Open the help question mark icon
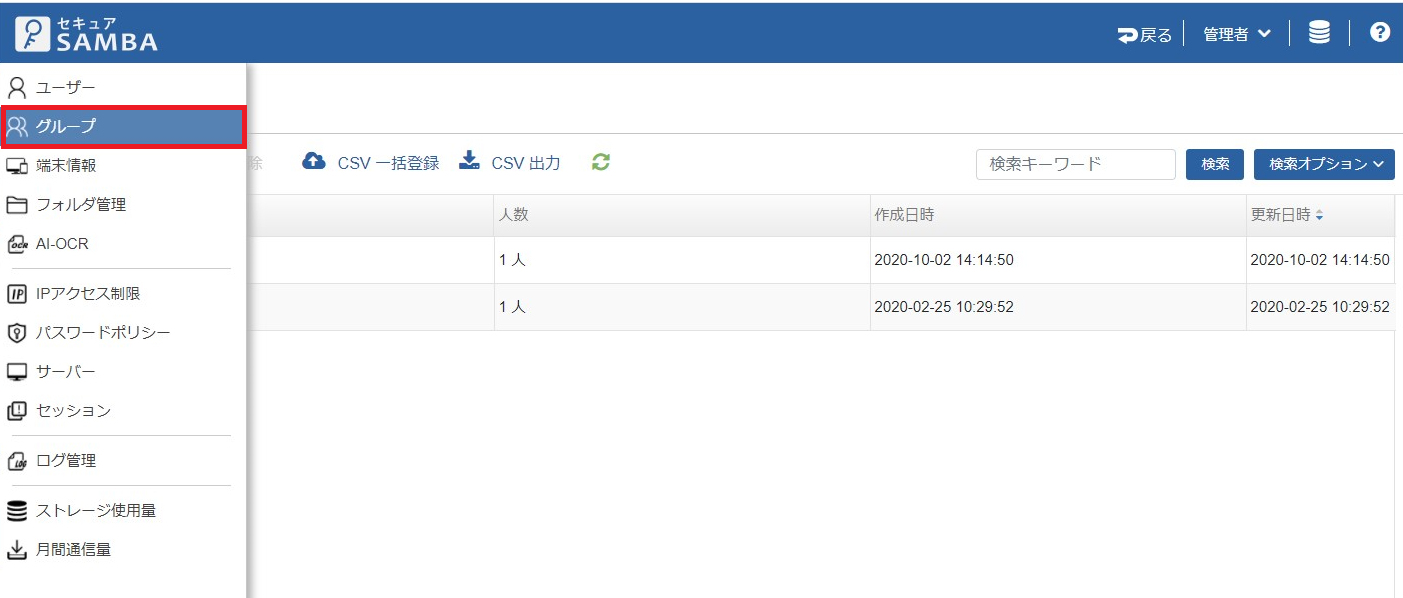This screenshot has height=598, width=1403. 1380,33
